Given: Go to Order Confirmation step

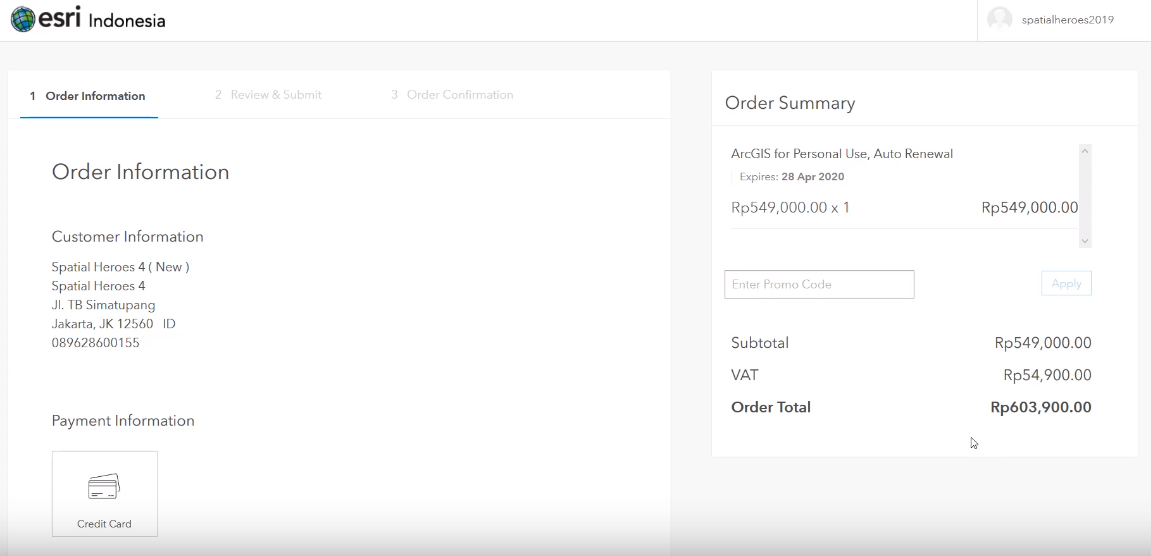Looking at the screenshot, I should click(451, 95).
